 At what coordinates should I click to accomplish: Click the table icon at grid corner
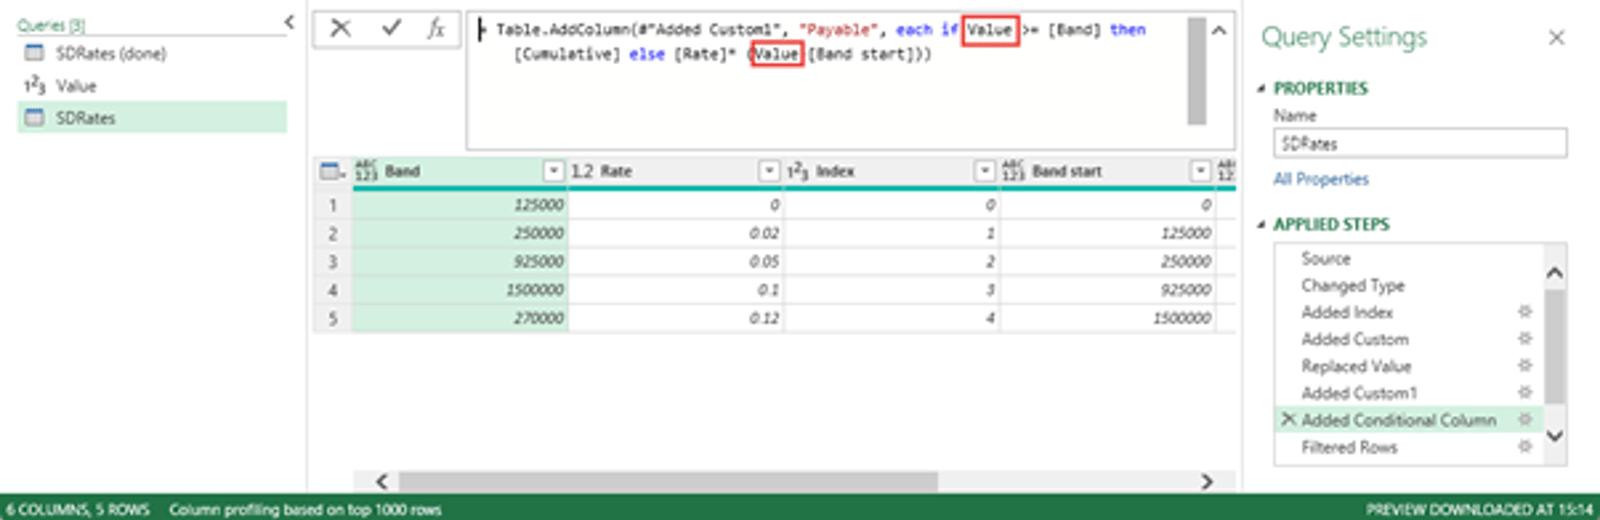pyautogui.click(x=331, y=172)
